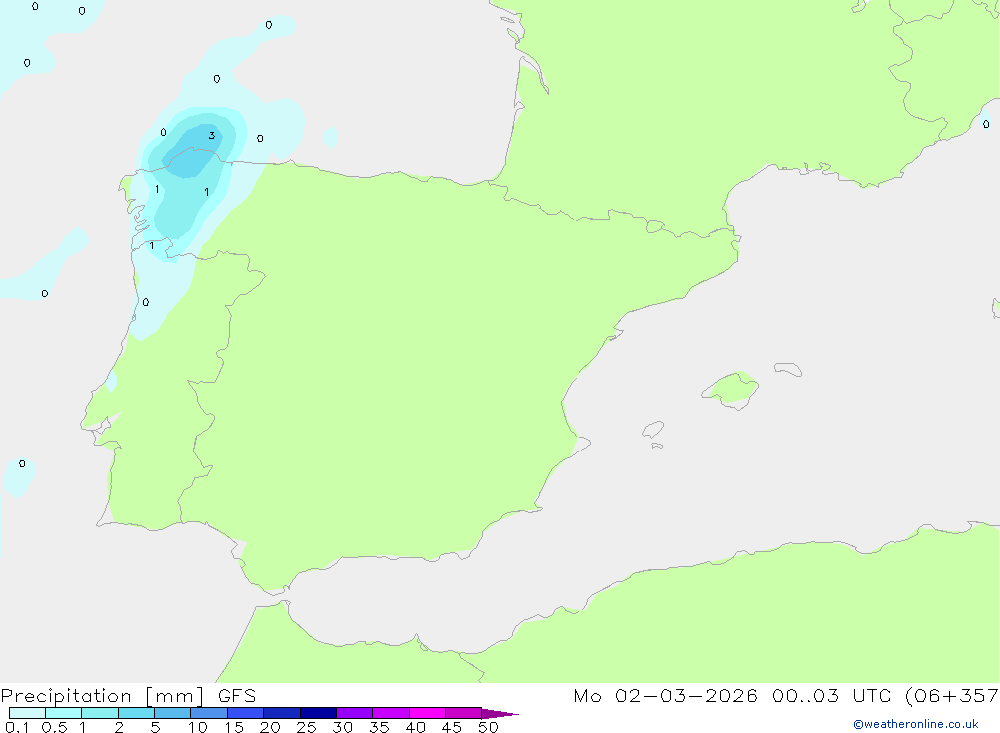Click the 30–35 mm violet legend box
1000x733 pixels.
[x=354, y=713]
